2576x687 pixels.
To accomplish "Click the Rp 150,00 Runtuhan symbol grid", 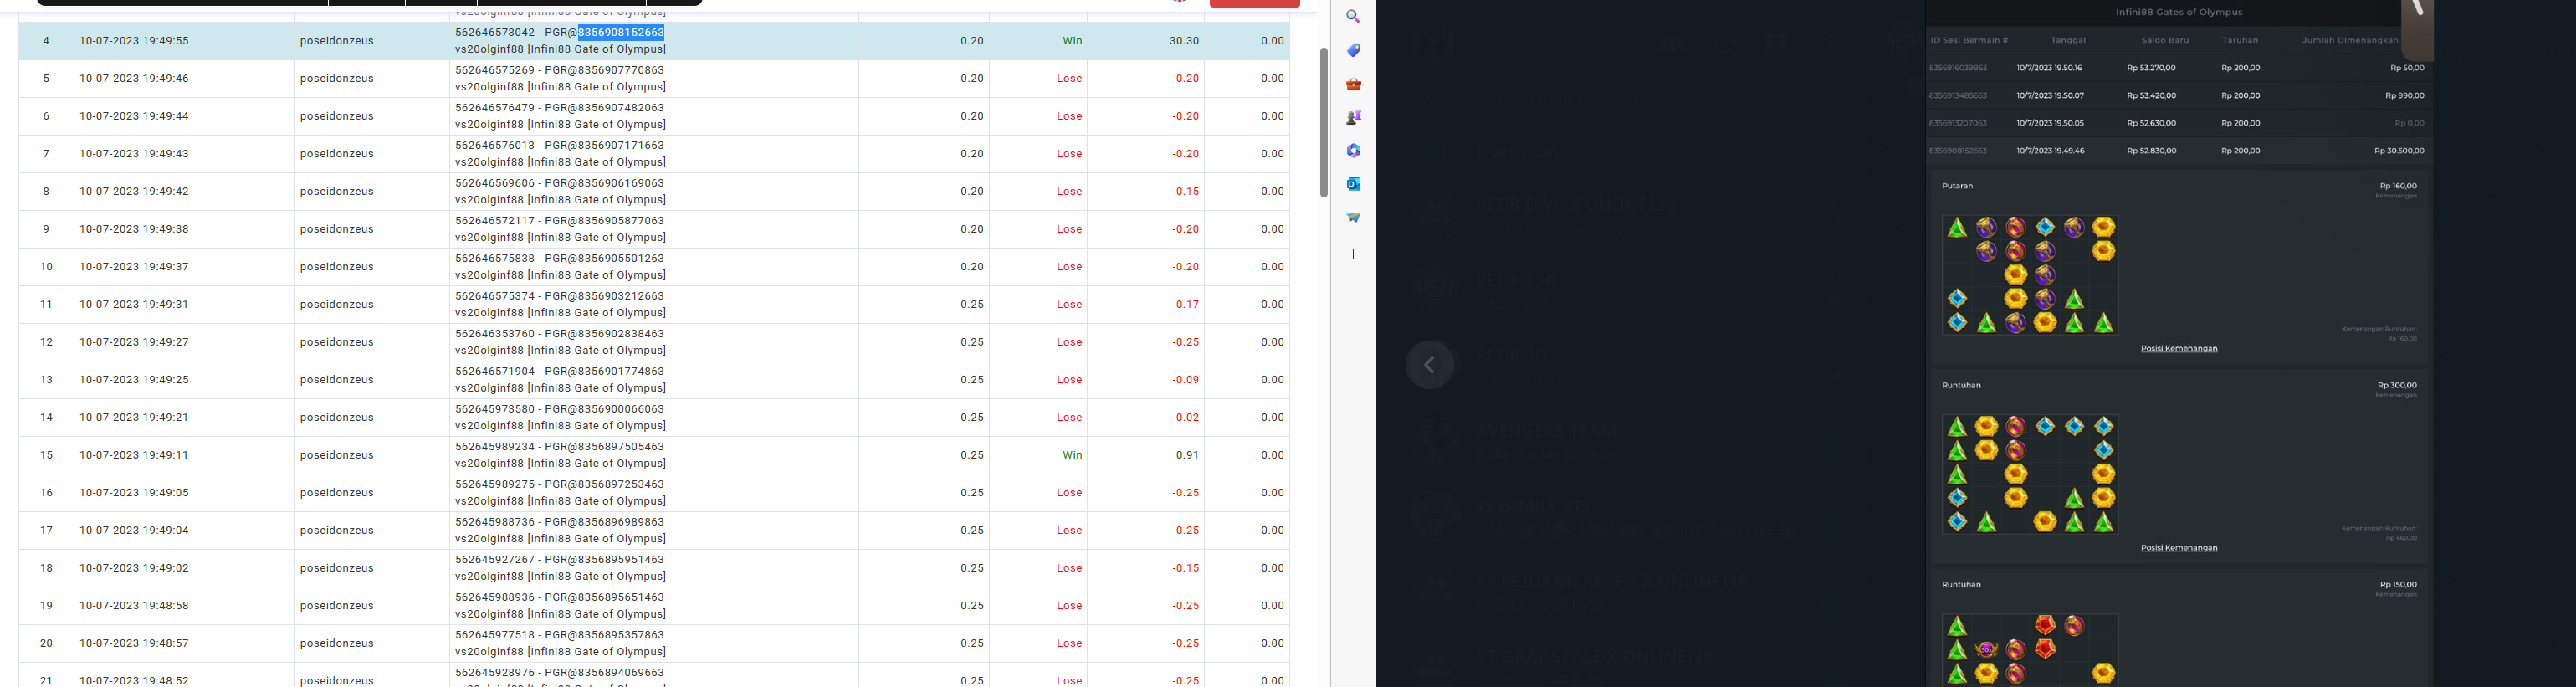I will [x=2030, y=650].
